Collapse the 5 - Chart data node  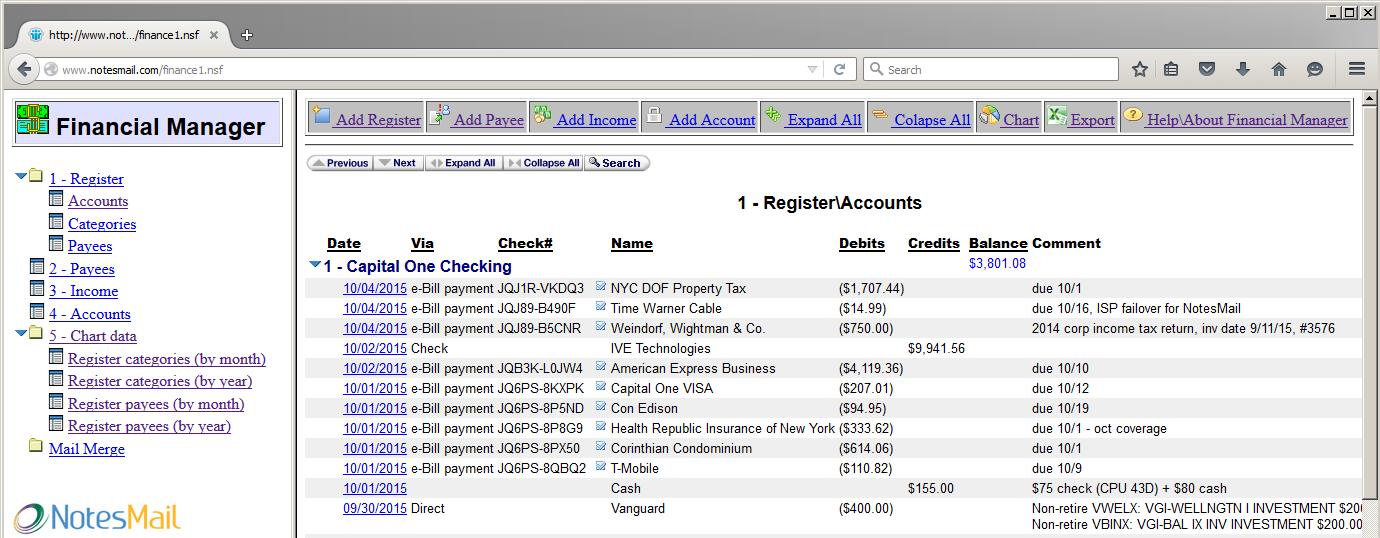pos(22,334)
